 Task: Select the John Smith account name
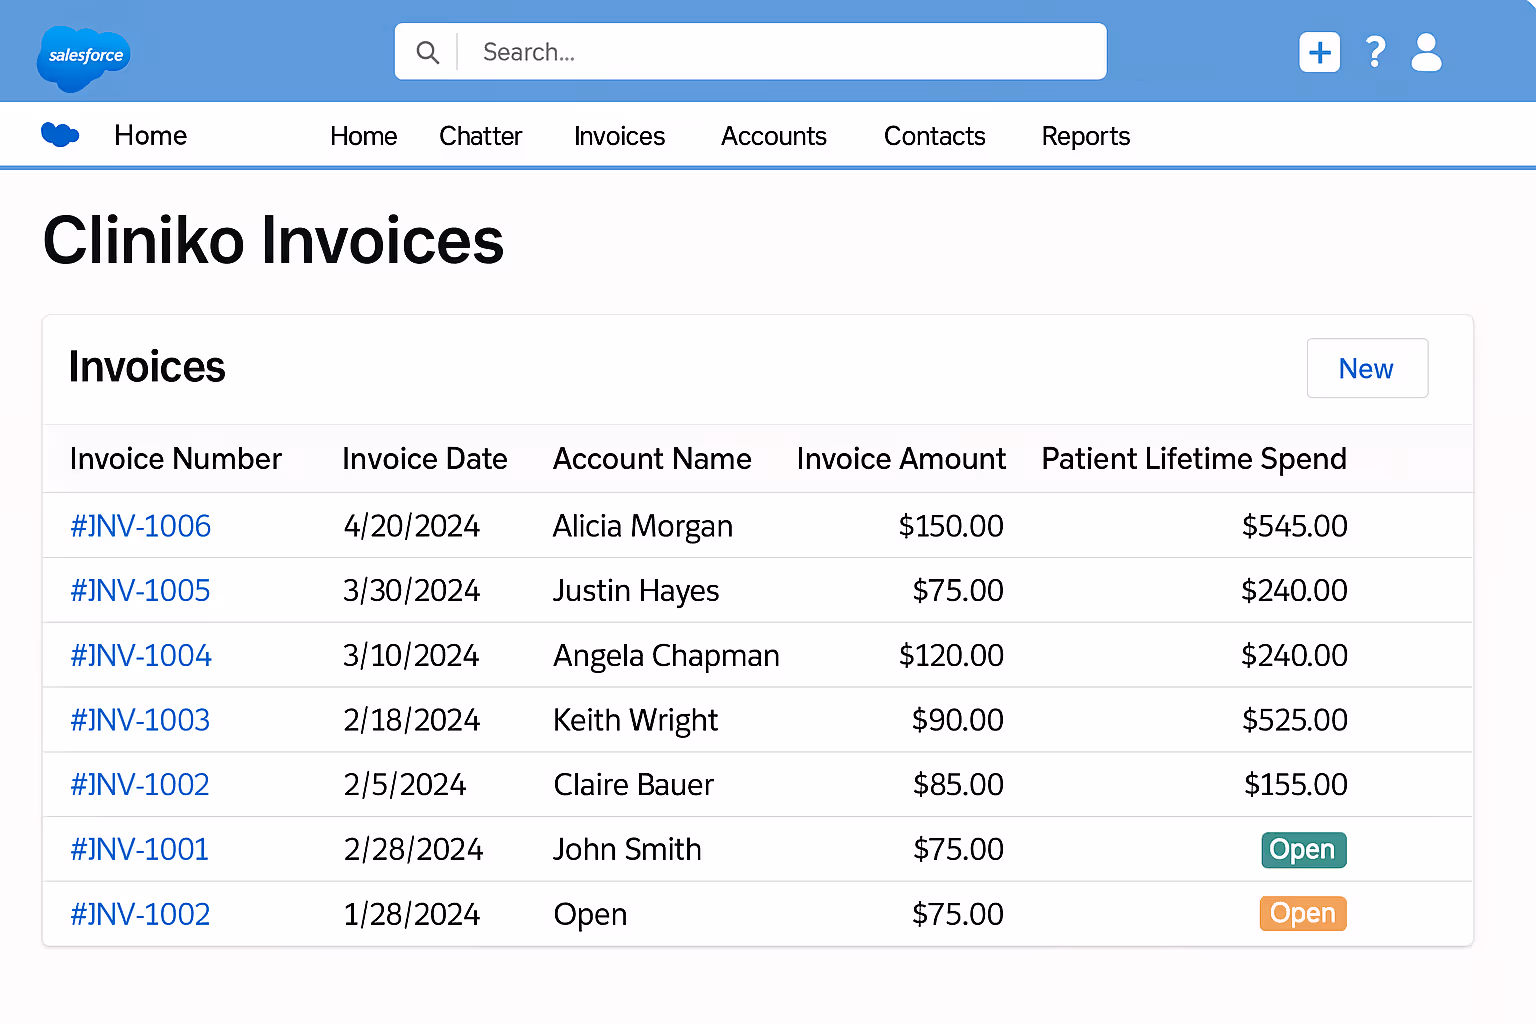pos(627,849)
